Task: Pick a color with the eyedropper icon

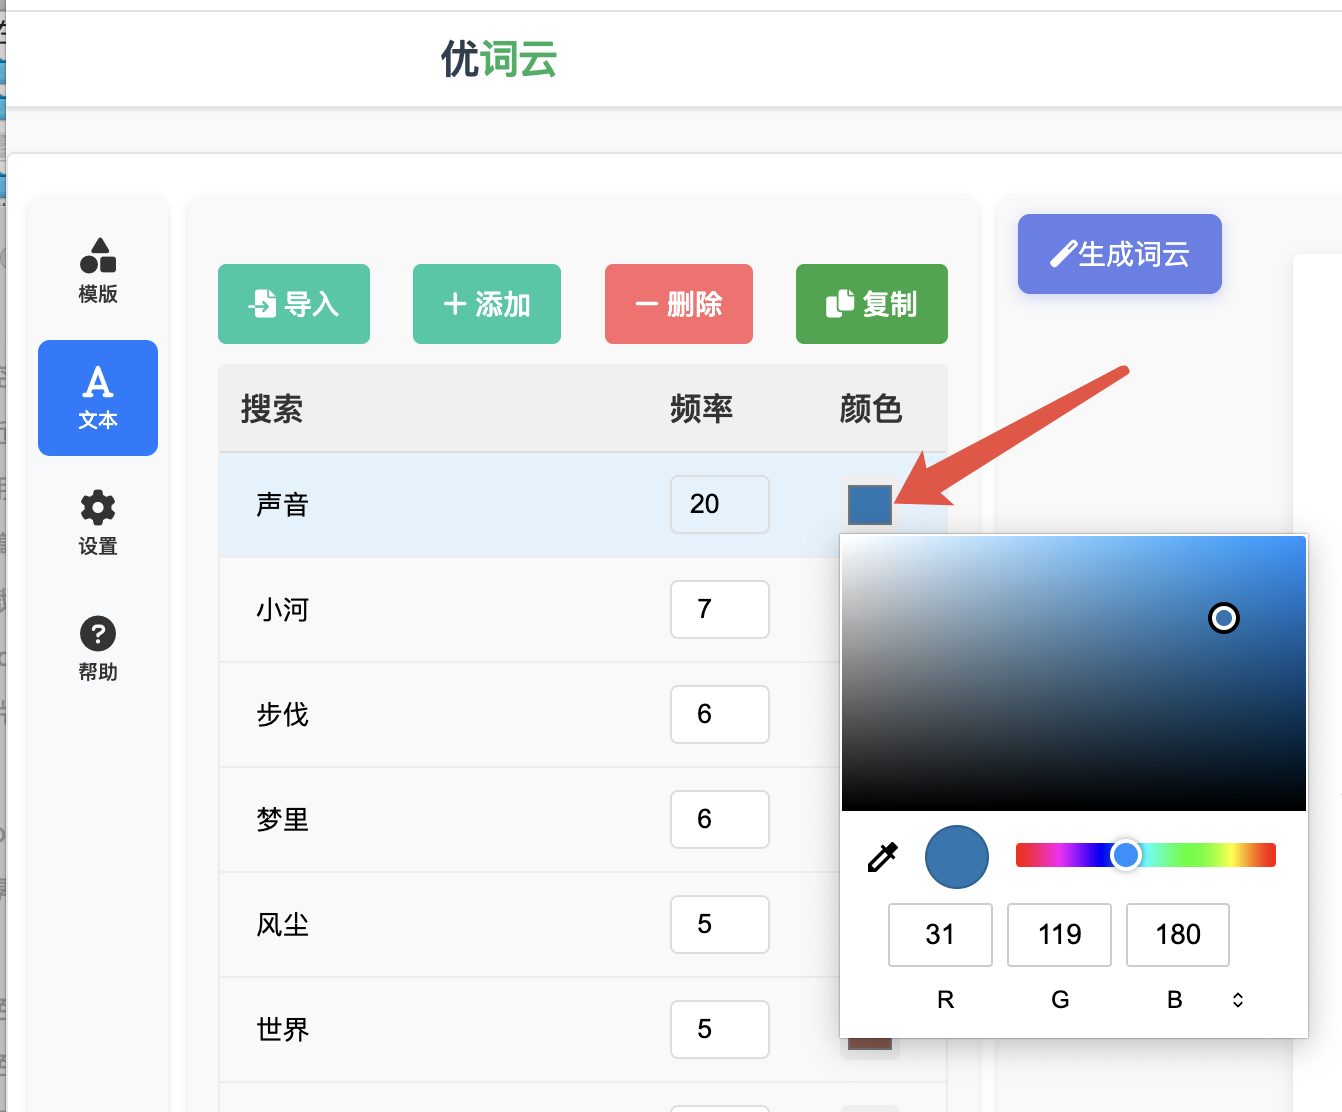Action: pyautogui.click(x=881, y=857)
